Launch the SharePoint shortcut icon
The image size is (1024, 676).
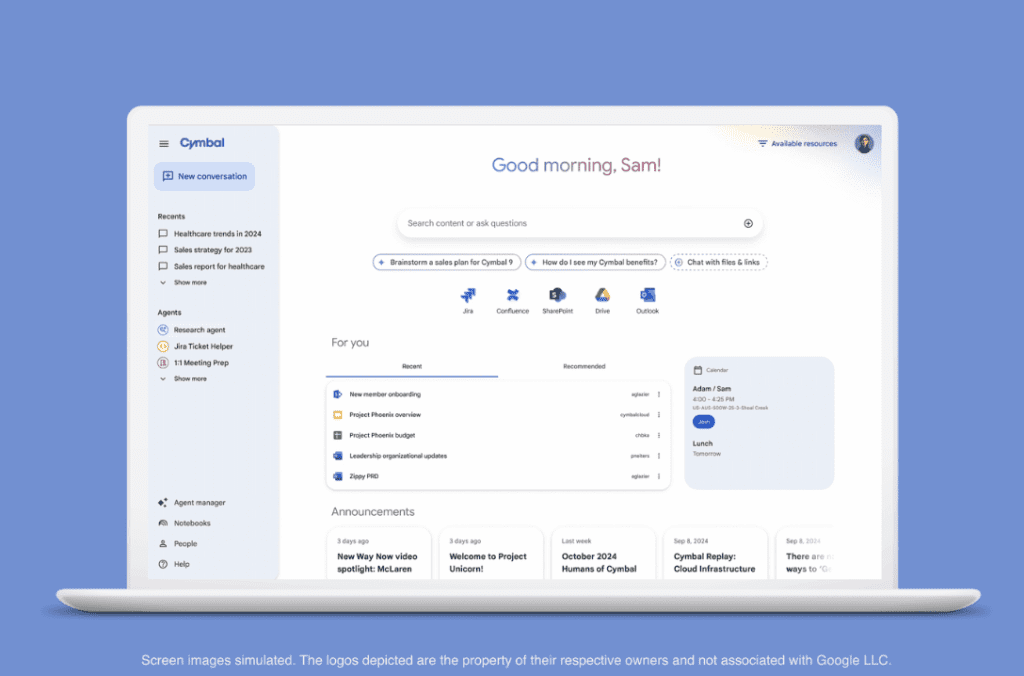[557, 295]
